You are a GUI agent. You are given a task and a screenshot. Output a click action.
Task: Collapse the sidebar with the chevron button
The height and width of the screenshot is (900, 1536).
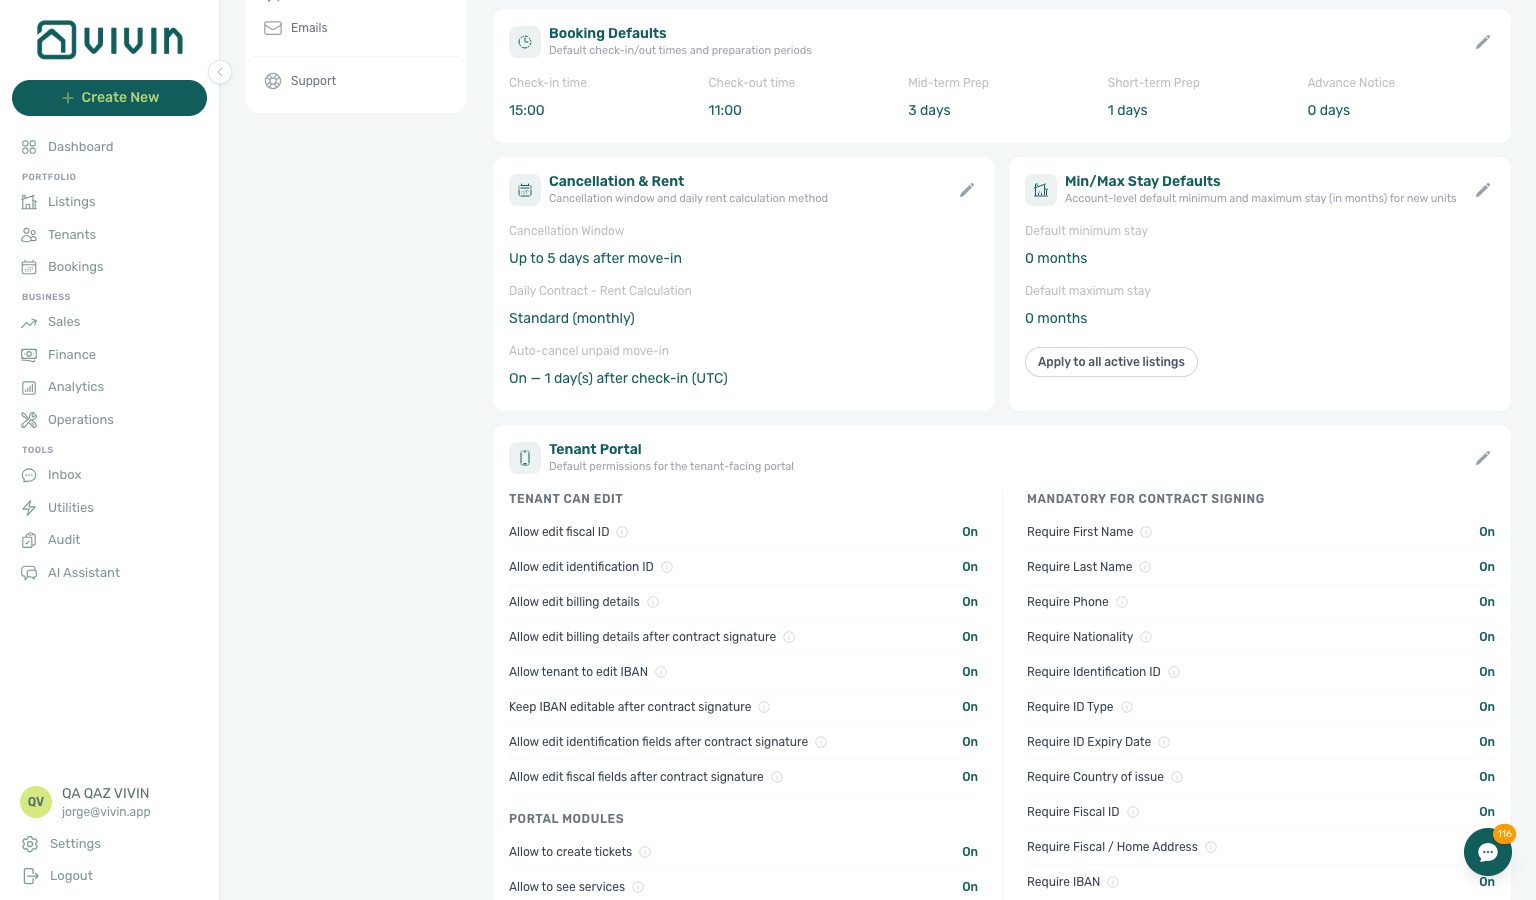220,72
